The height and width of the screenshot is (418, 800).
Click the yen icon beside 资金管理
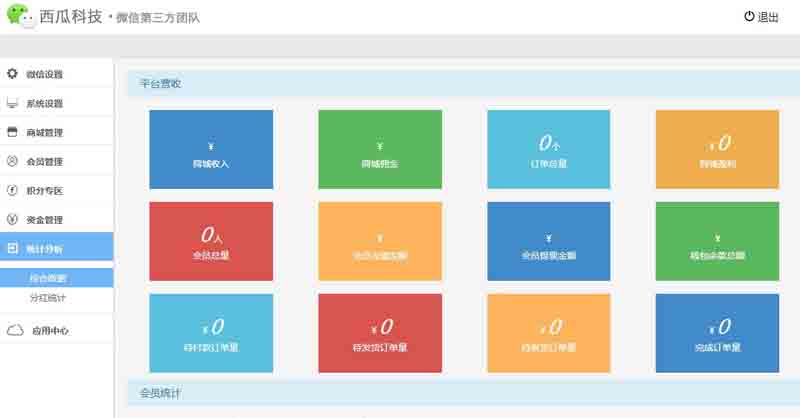13,219
